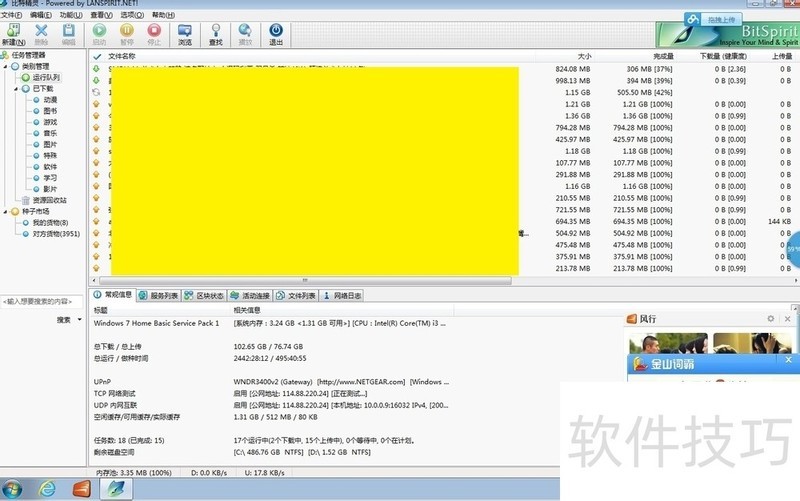Select the 游戏 category
Screen dimensions: 800x501
click(51, 122)
